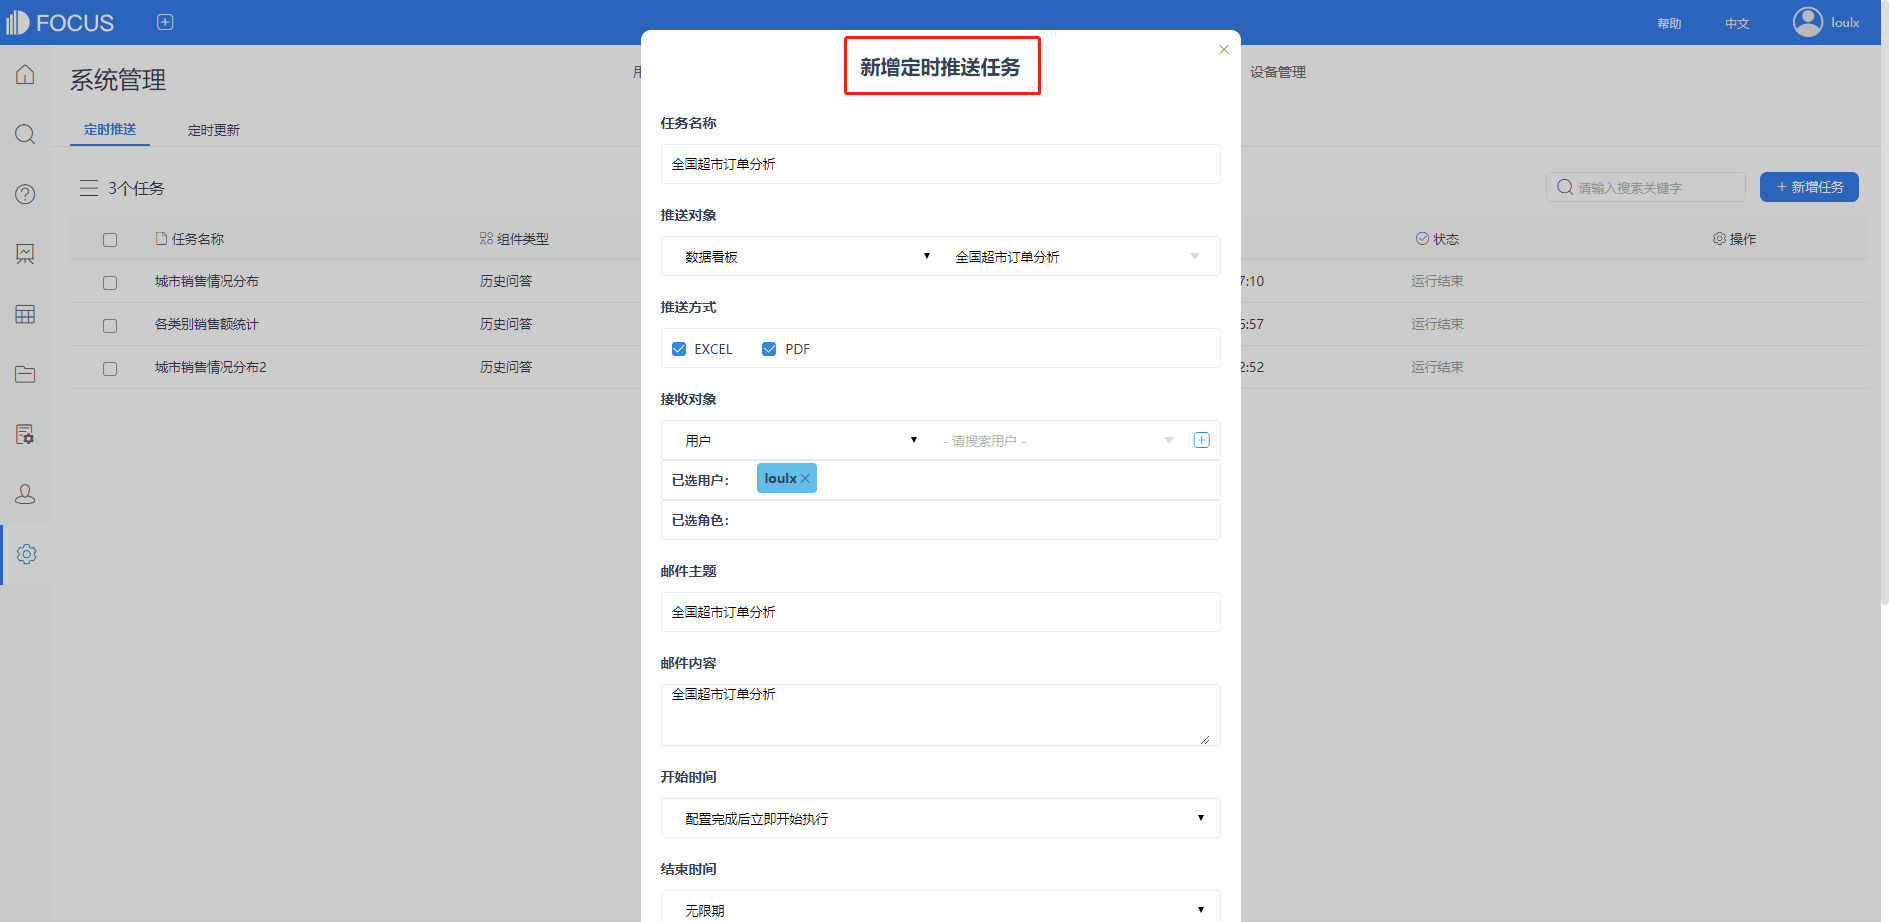Open the data table sidebar icon

[25, 314]
